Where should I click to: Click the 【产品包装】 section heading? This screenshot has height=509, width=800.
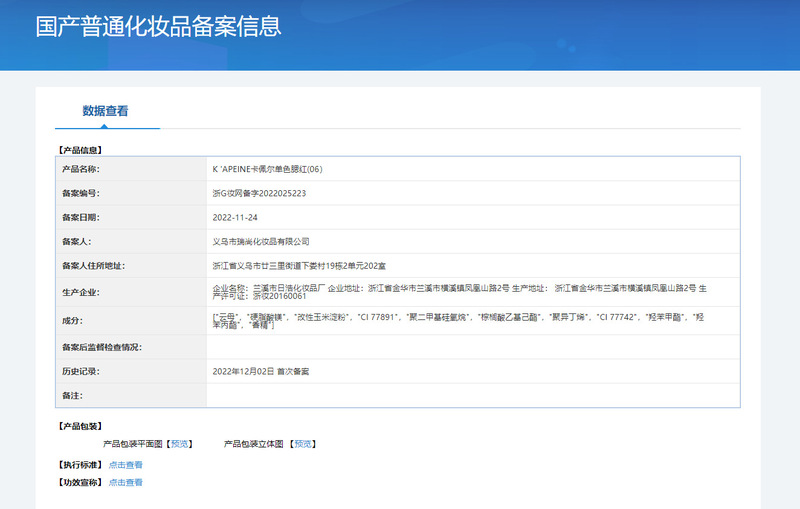[77, 426]
